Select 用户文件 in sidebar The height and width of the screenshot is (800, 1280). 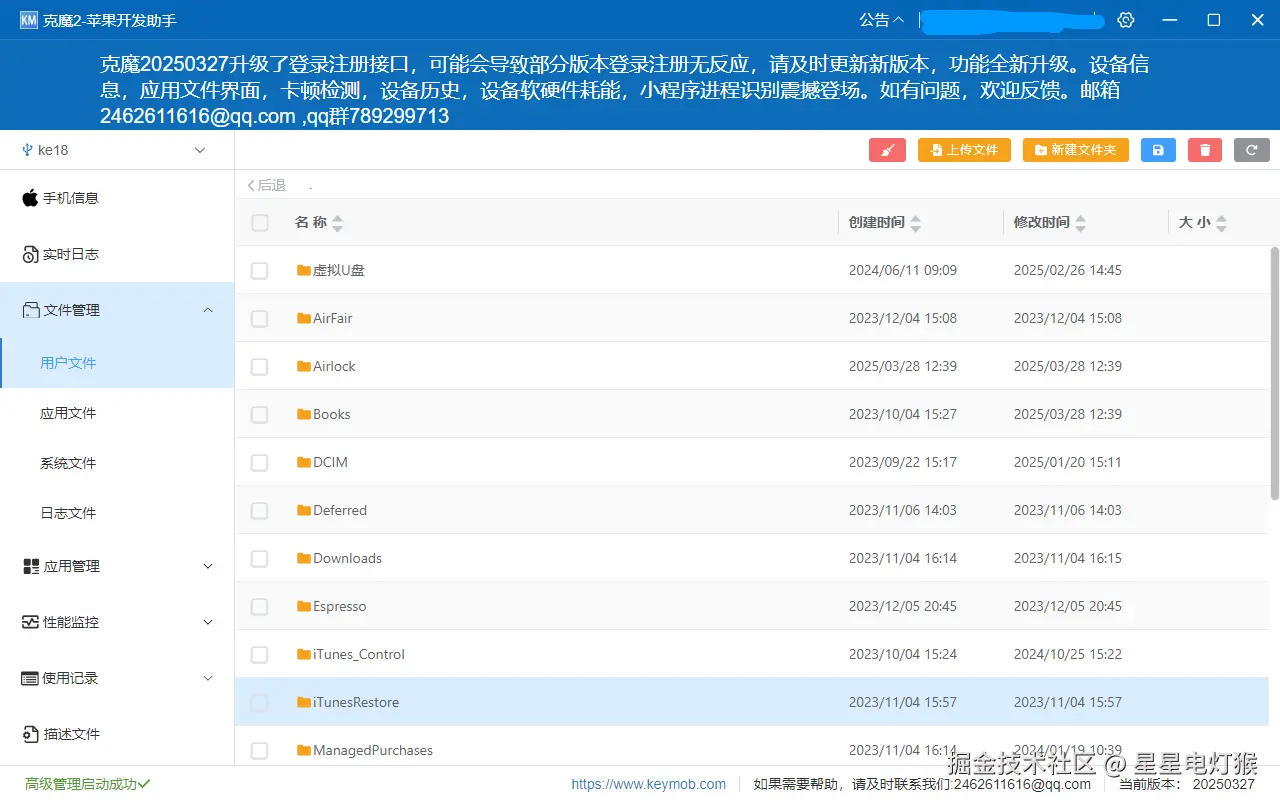click(117, 363)
